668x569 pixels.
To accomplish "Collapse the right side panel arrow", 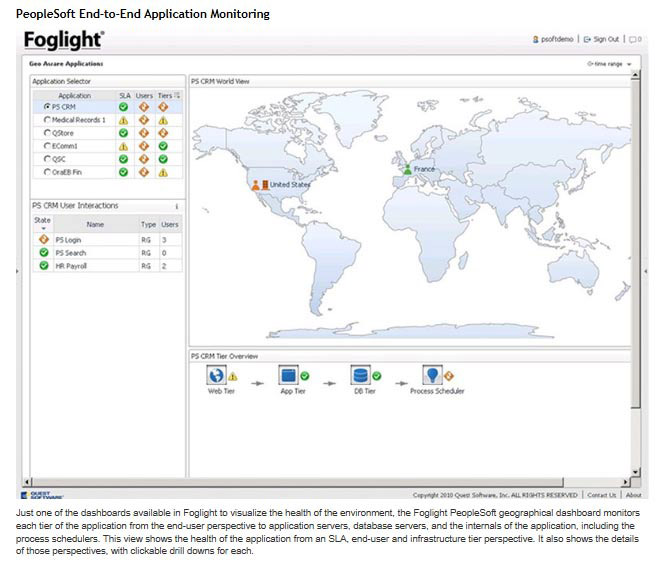I will (646, 271).
